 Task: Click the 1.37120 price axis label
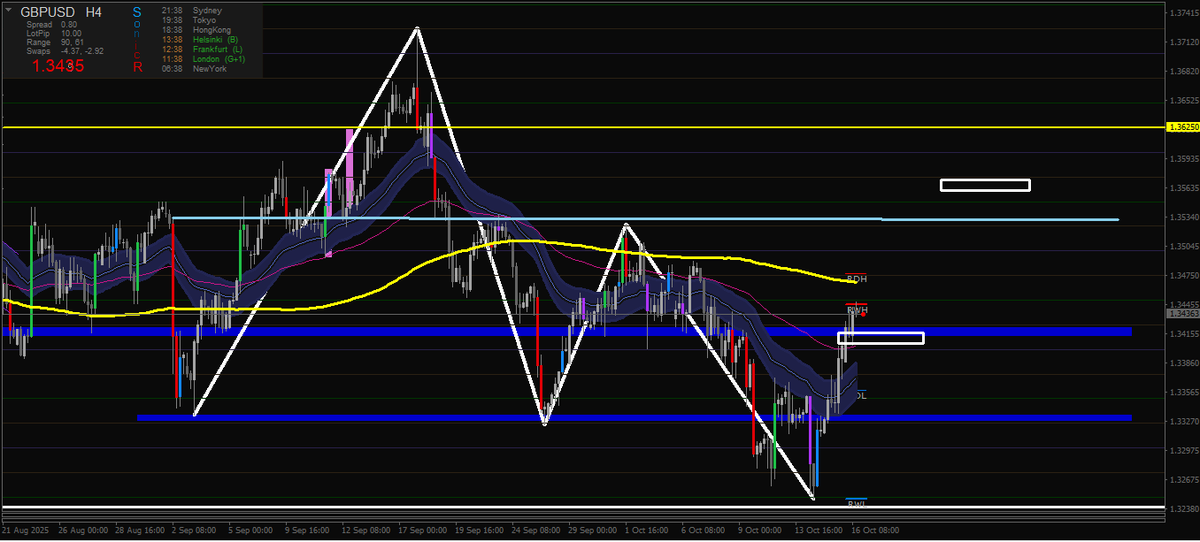pyautogui.click(x=1182, y=42)
